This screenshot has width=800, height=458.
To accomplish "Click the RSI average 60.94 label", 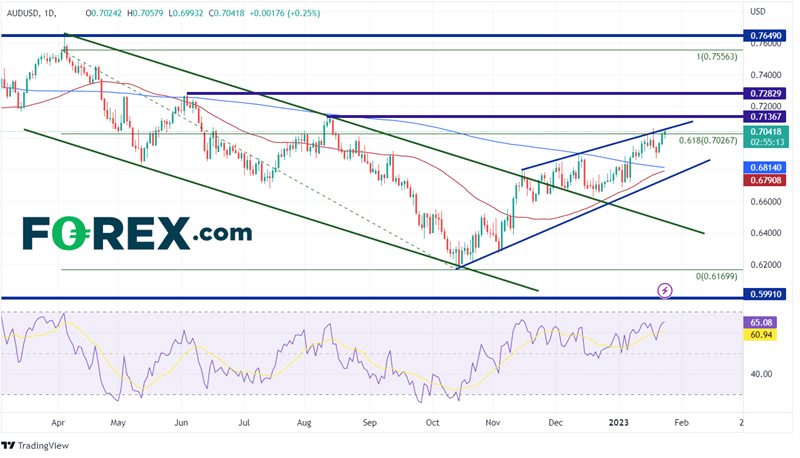I will [x=760, y=335].
